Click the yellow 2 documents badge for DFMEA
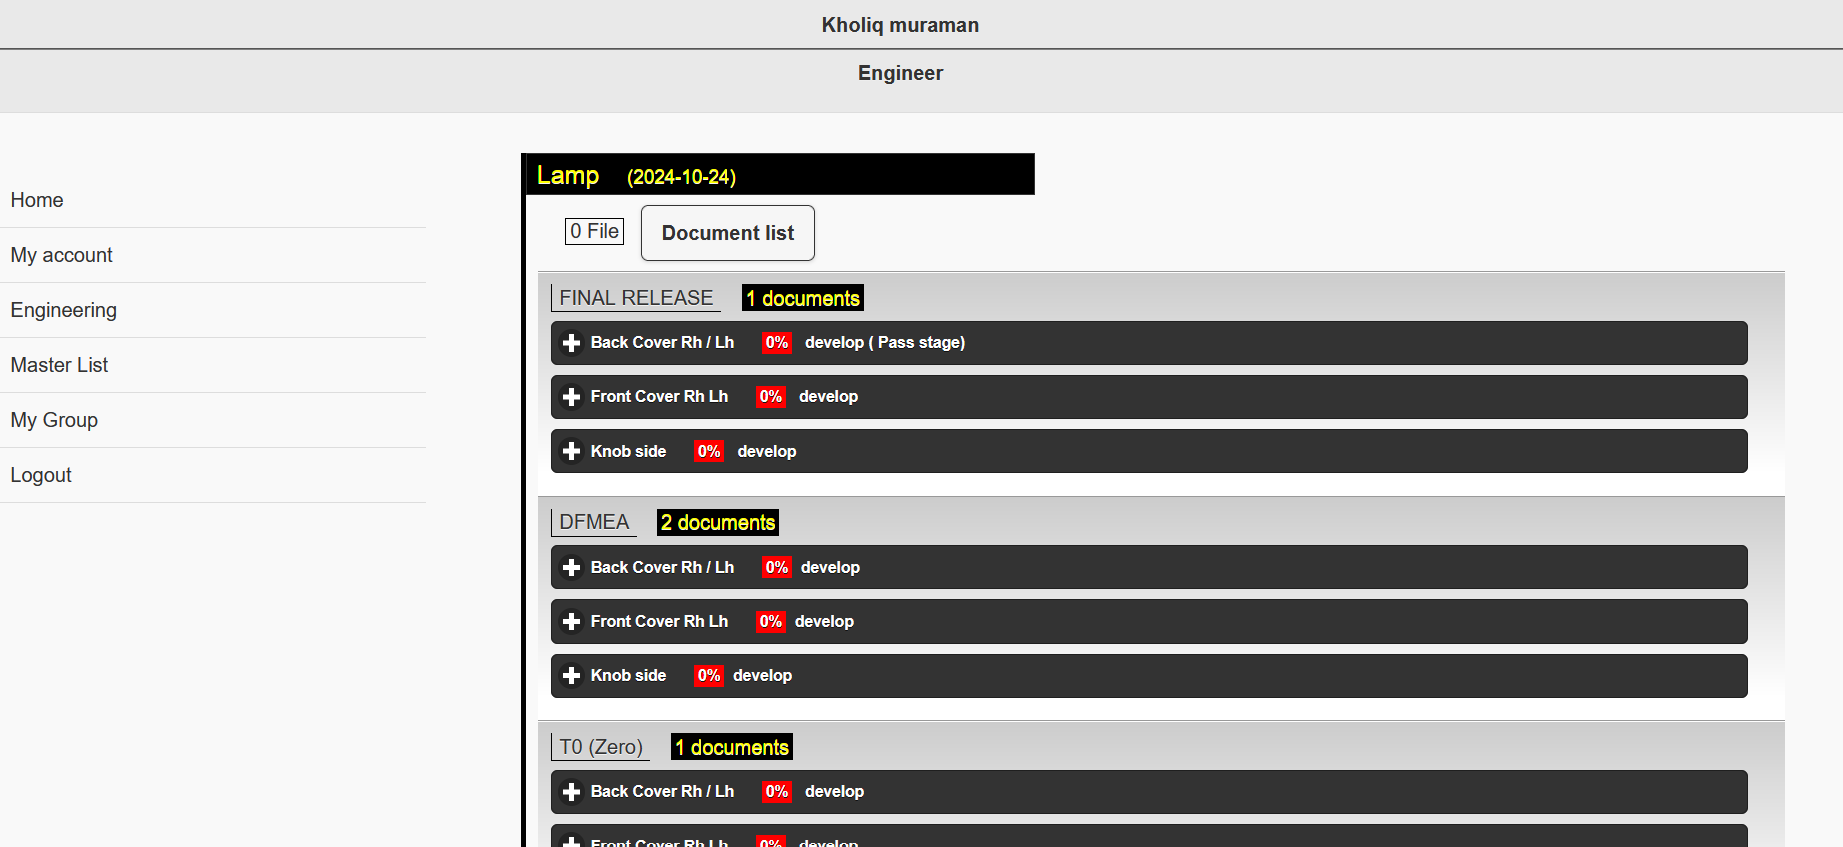 pyautogui.click(x=717, y=523)
